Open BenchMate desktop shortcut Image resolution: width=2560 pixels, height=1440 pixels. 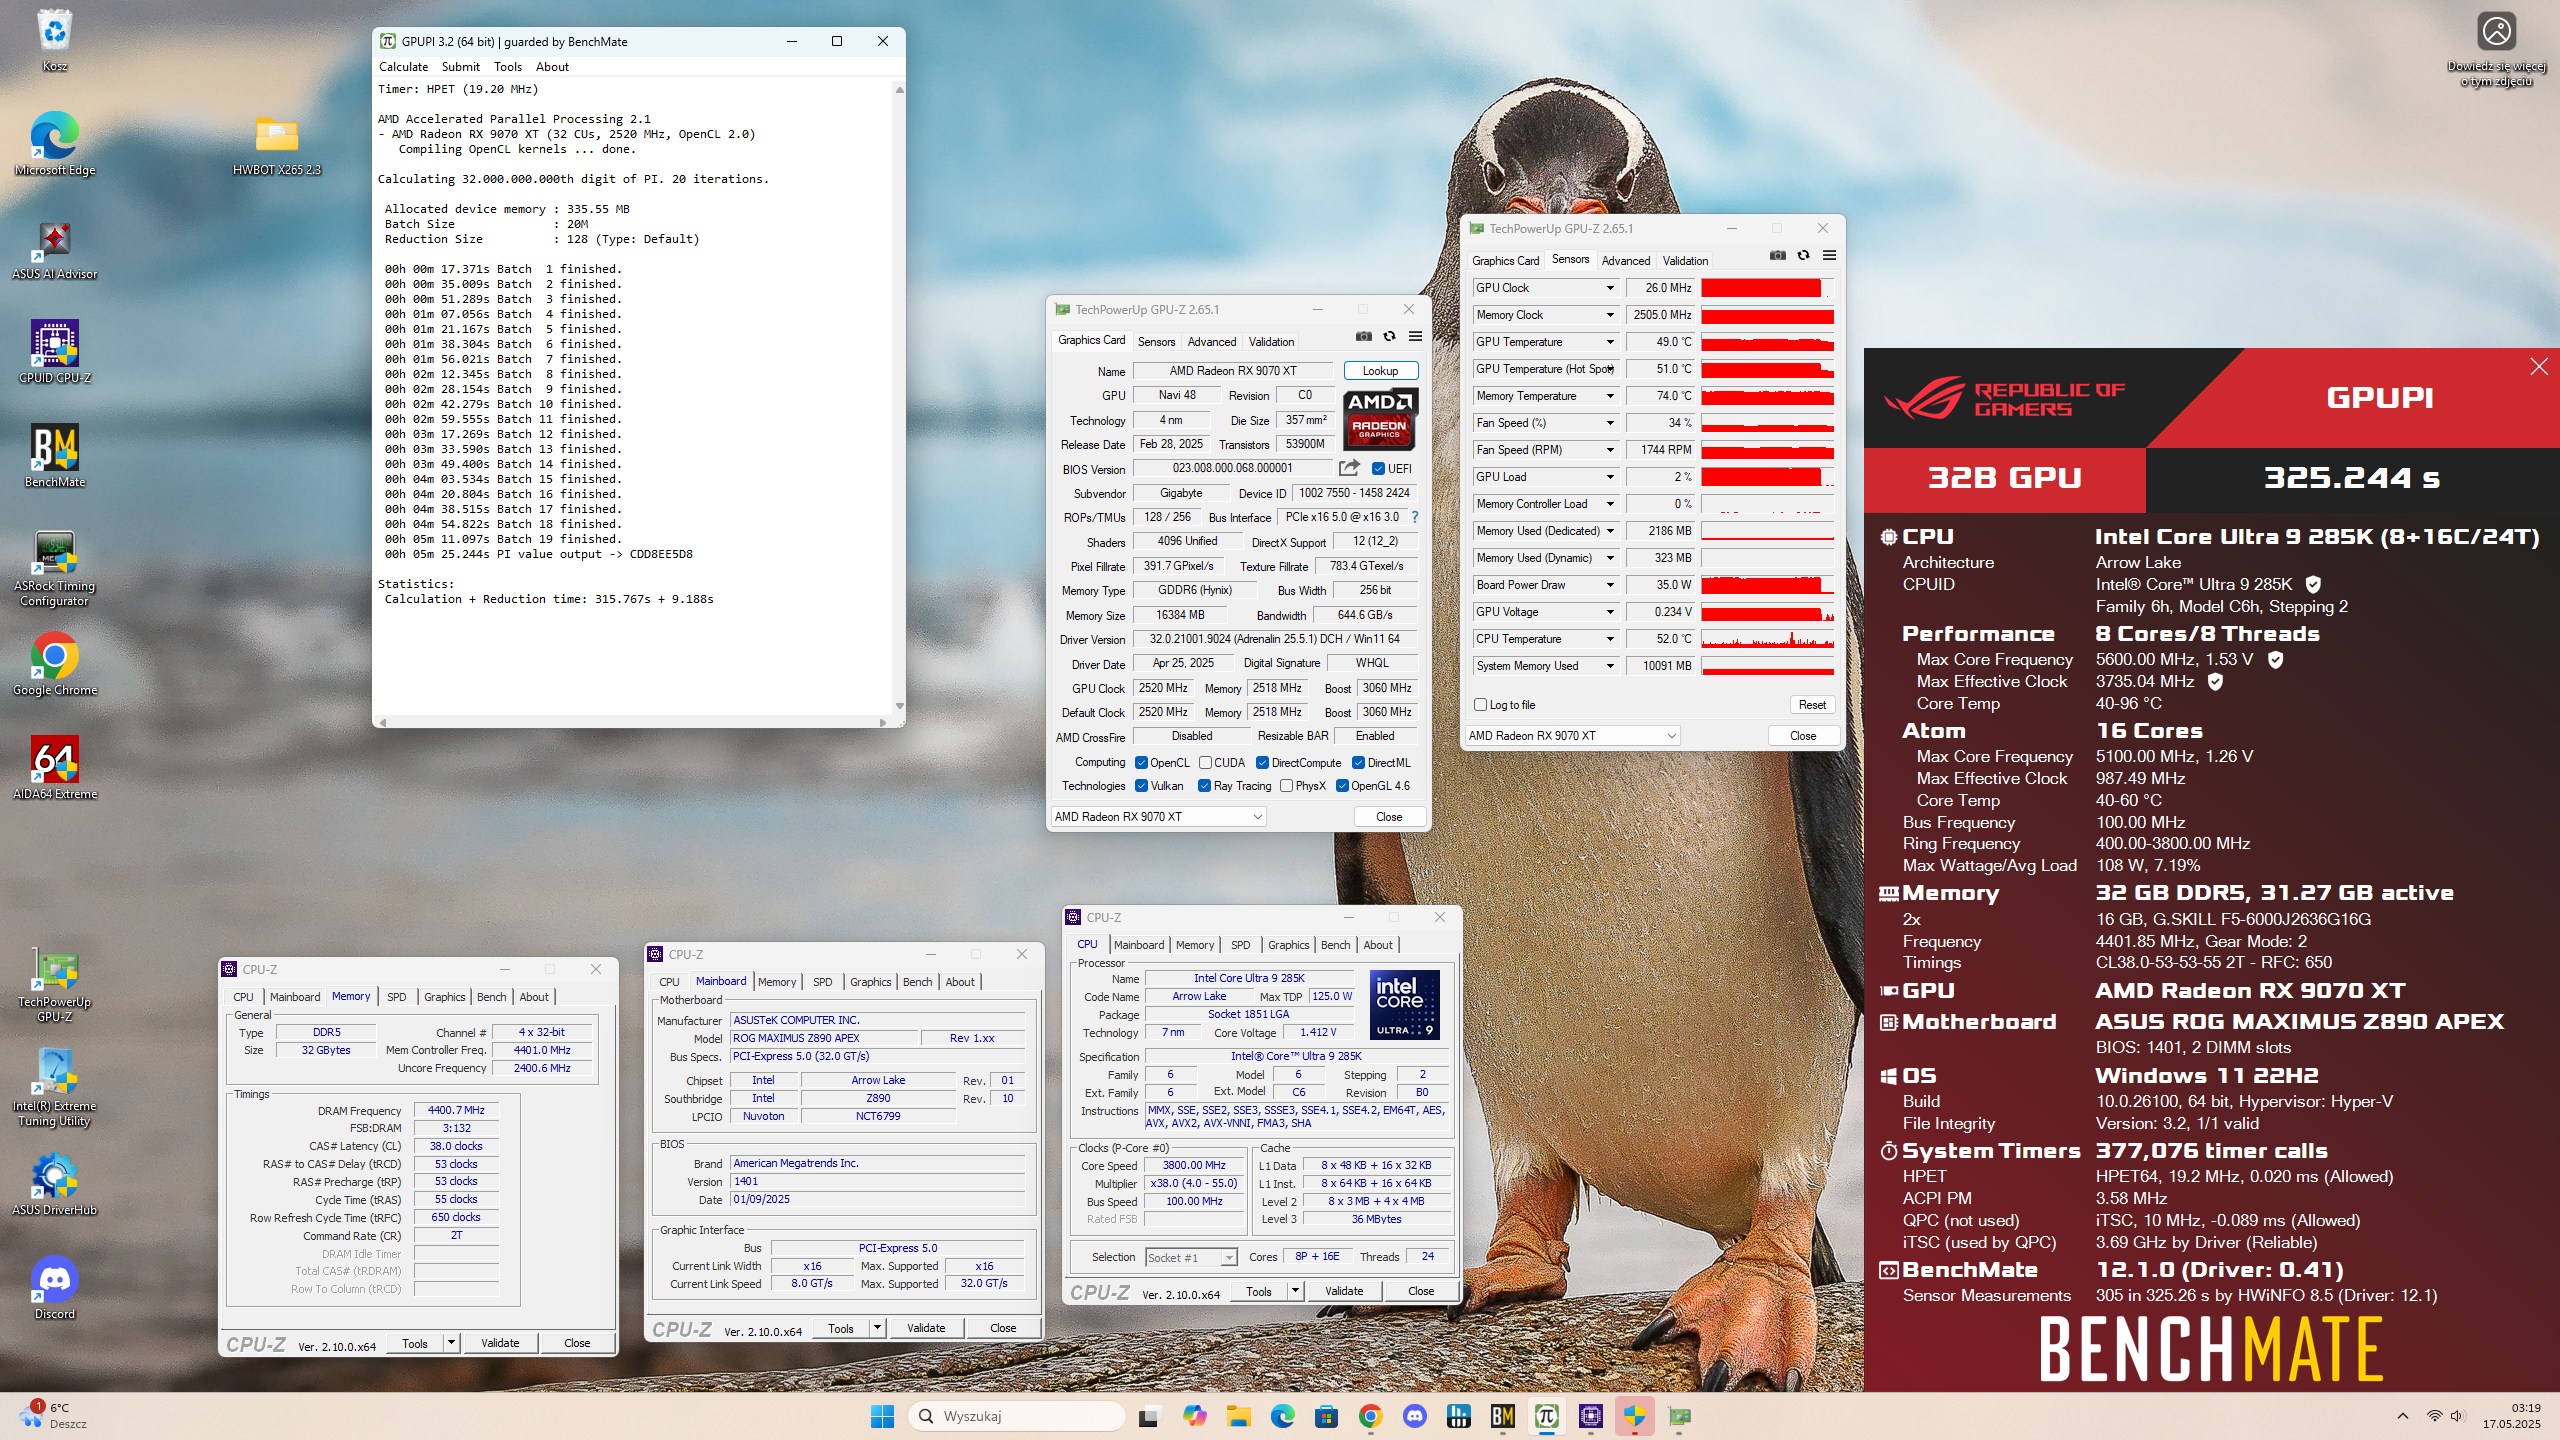tap(54, 456)
